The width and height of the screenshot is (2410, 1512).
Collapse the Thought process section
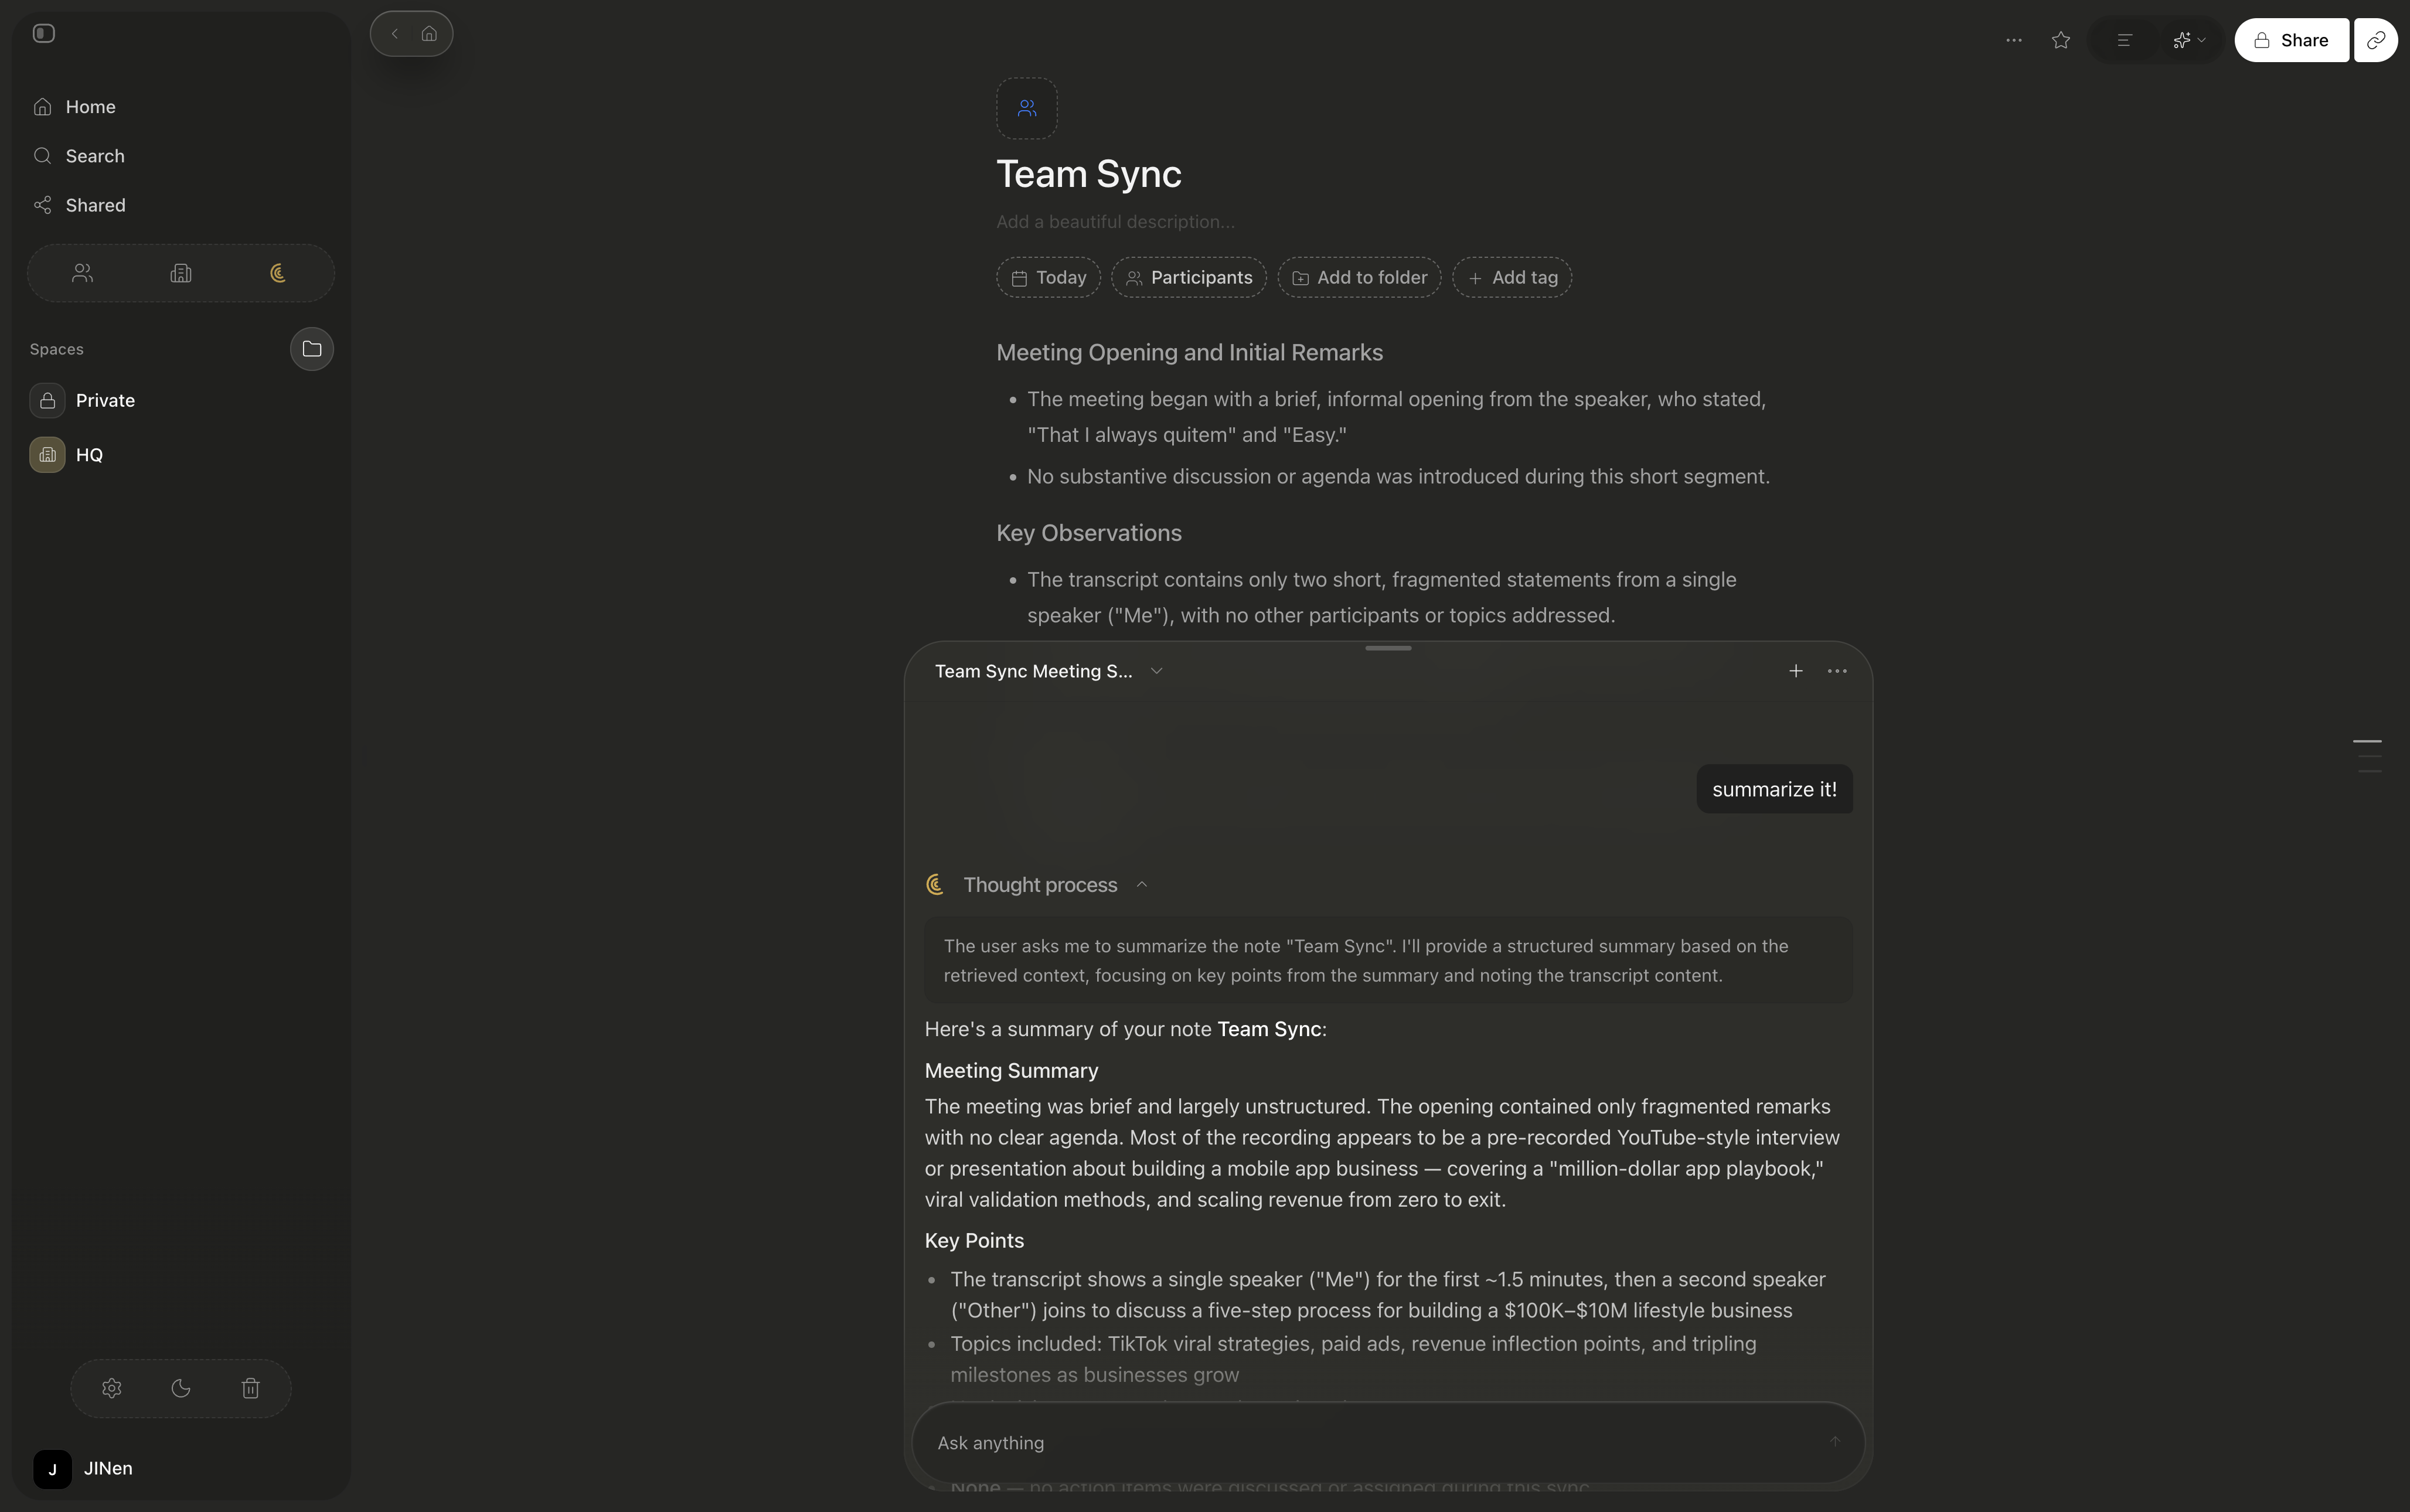click(1142, 885)
